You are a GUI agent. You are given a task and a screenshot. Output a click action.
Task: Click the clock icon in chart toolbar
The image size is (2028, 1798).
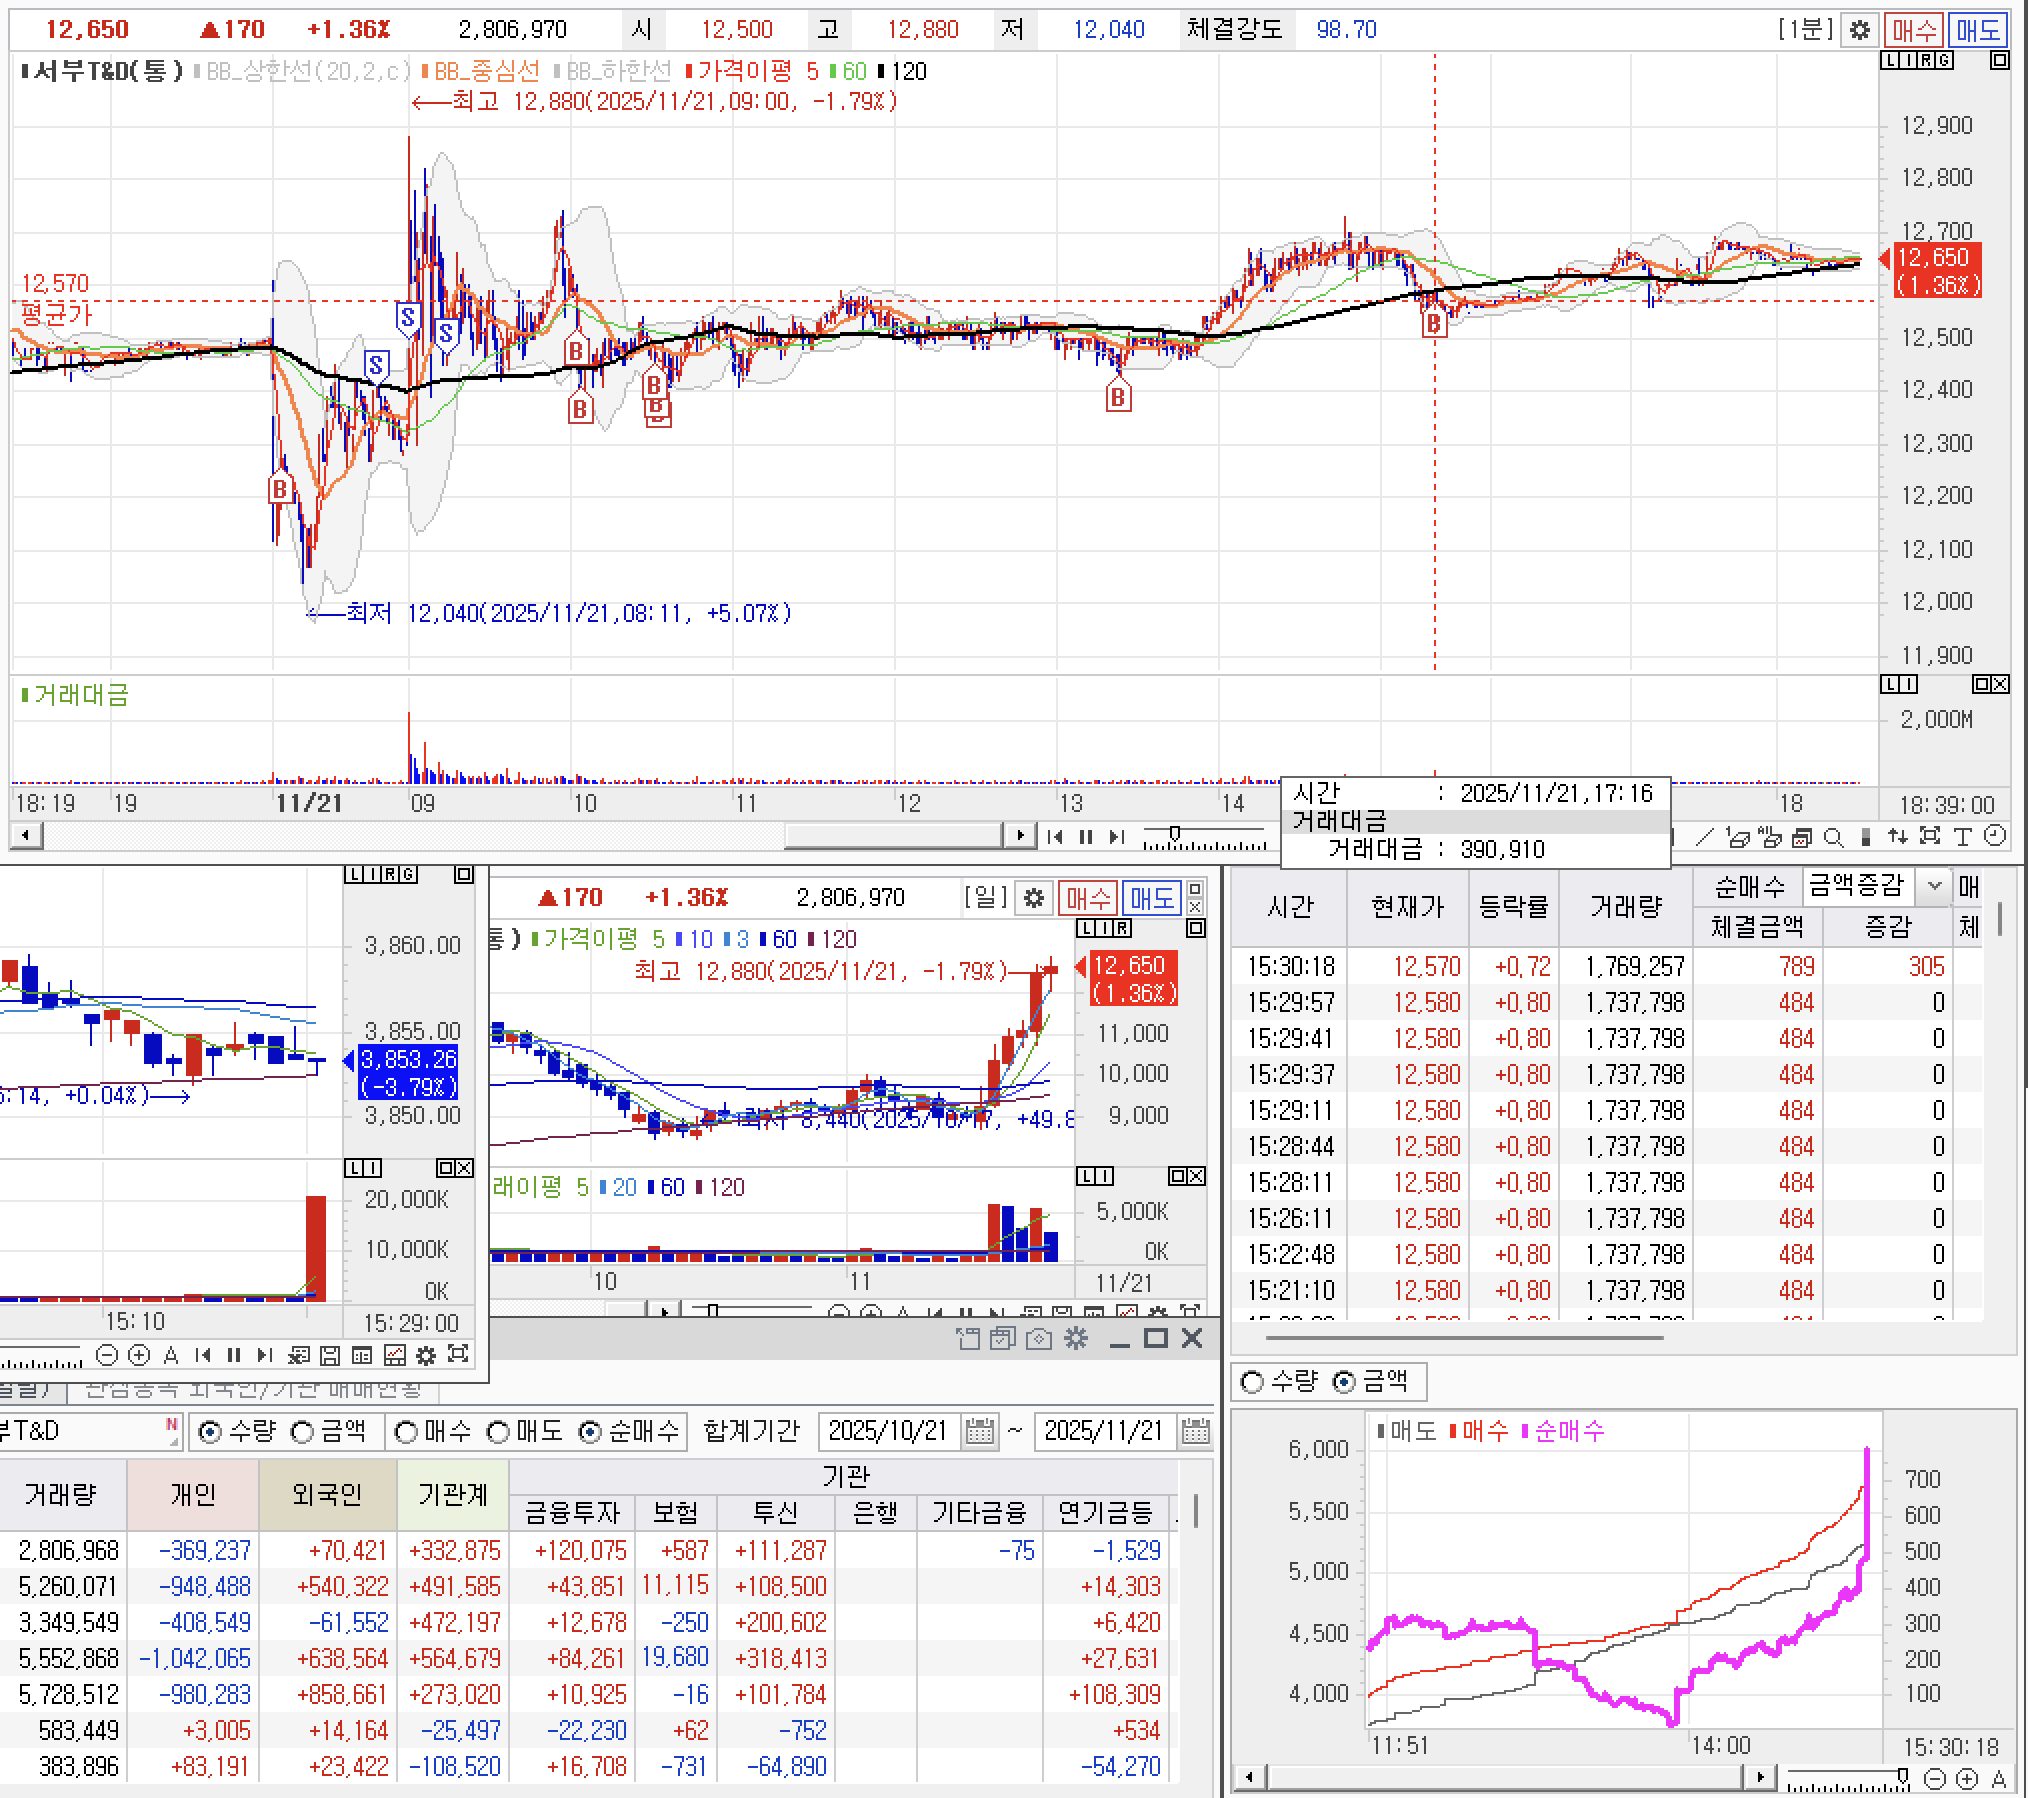tap(1995, 837)
